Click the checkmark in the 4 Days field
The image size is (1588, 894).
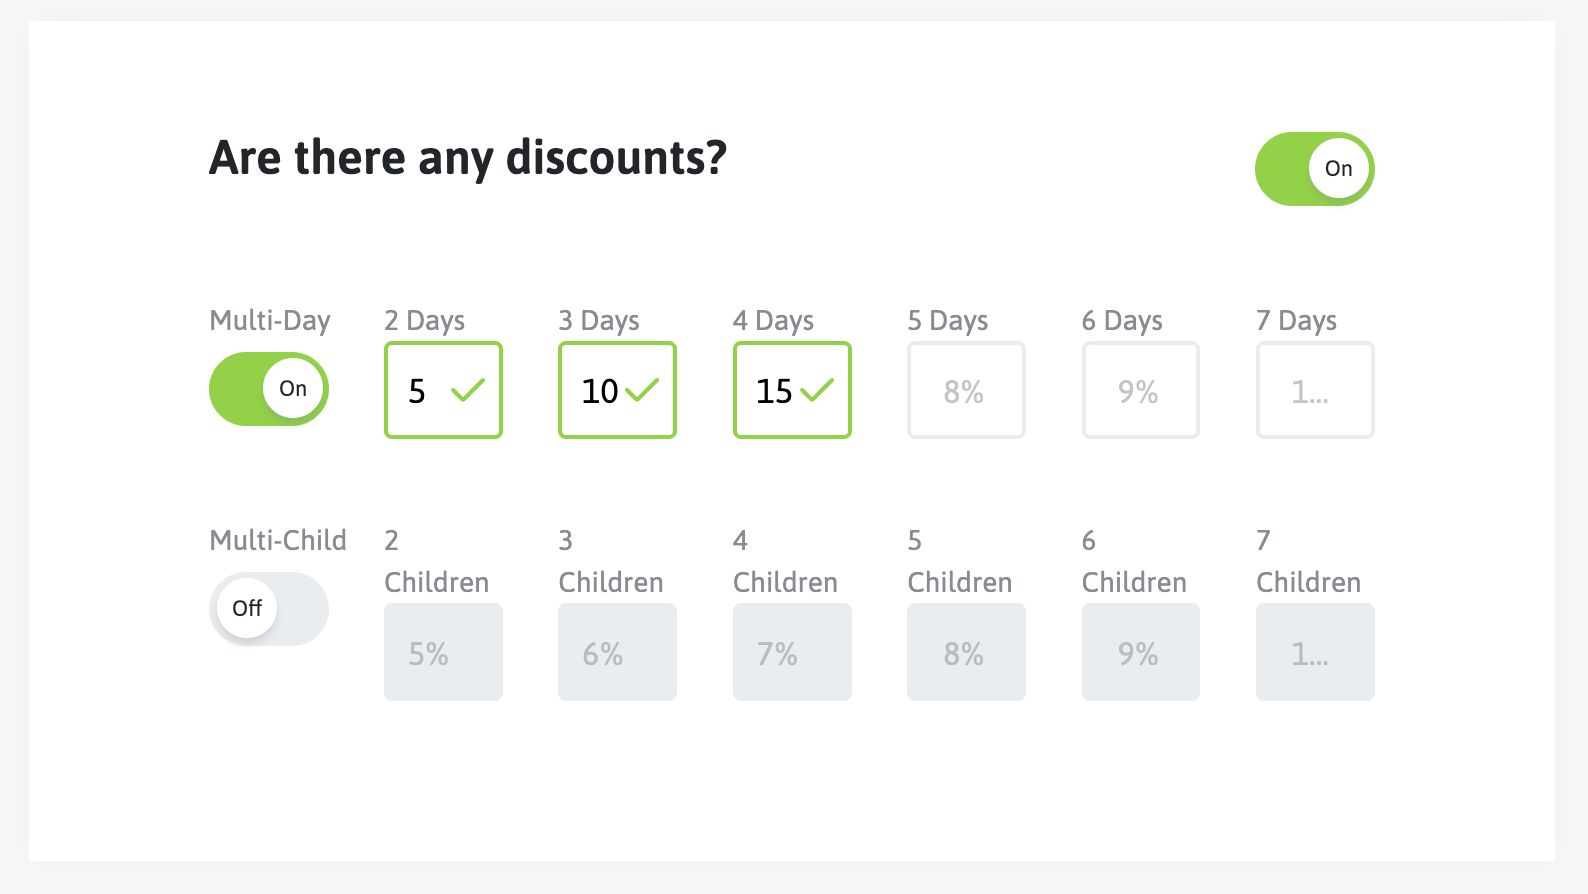[817, 390]
